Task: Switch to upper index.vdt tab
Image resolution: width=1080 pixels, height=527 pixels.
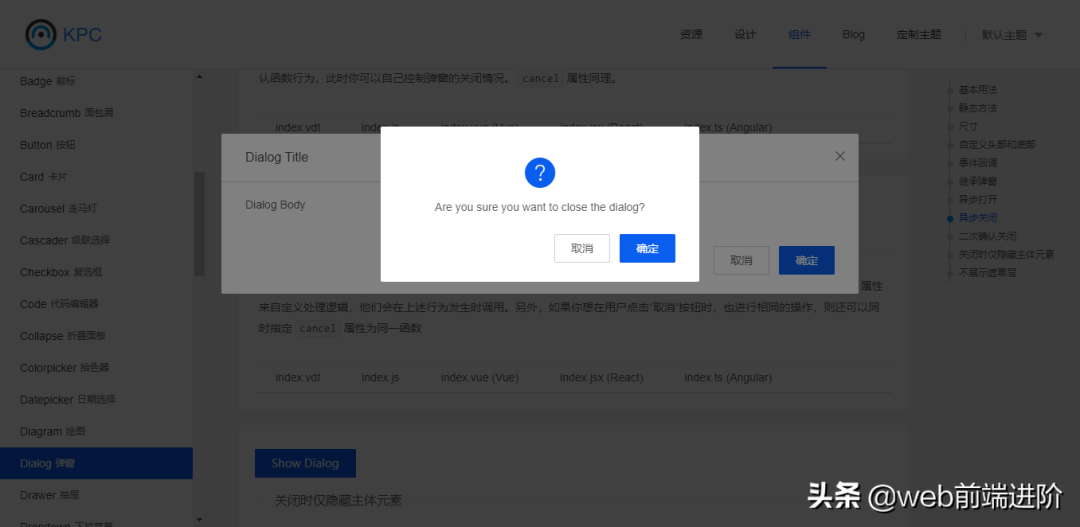Action: [298, 127]
